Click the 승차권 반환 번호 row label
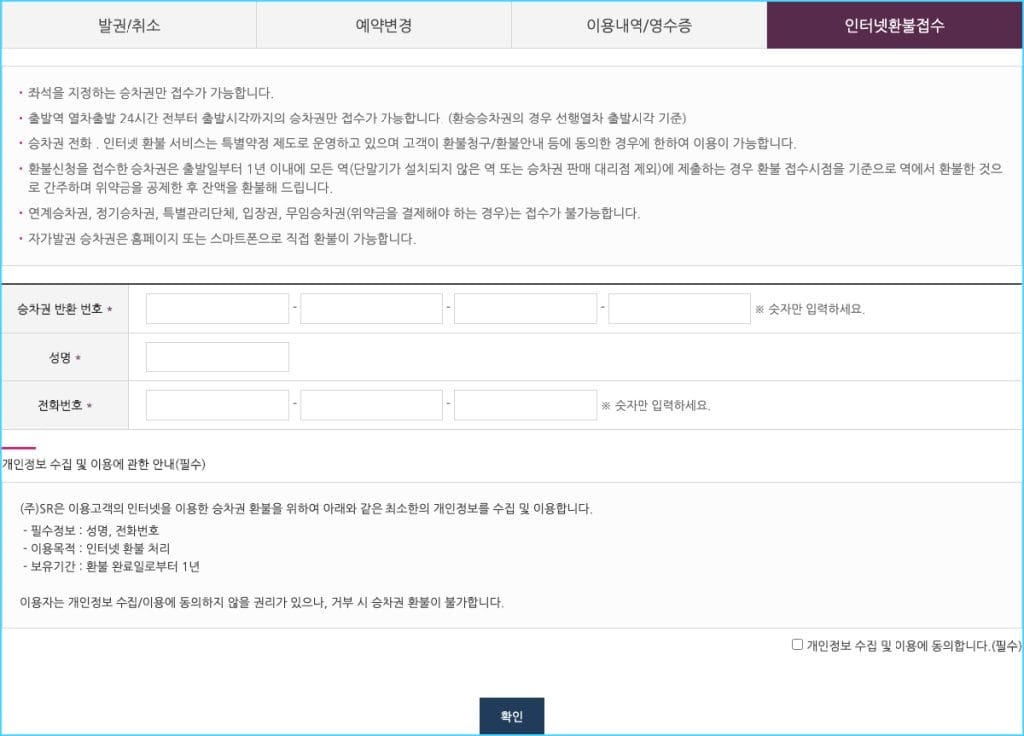Viewport: 1024px width, 736px height. [65, 308]
